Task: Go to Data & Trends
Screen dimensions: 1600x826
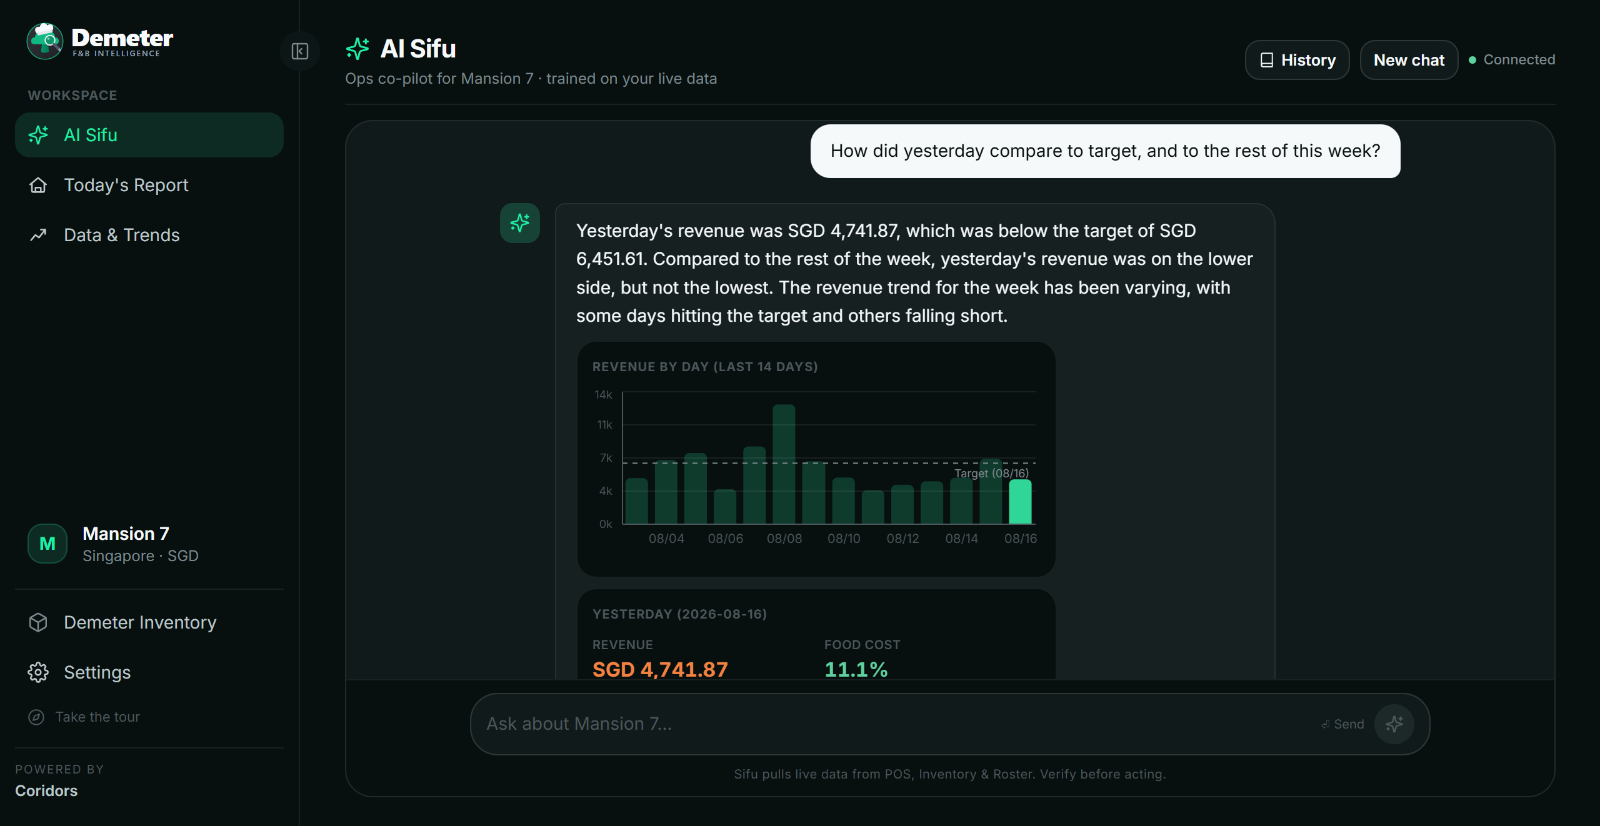Action: [149, 235]
